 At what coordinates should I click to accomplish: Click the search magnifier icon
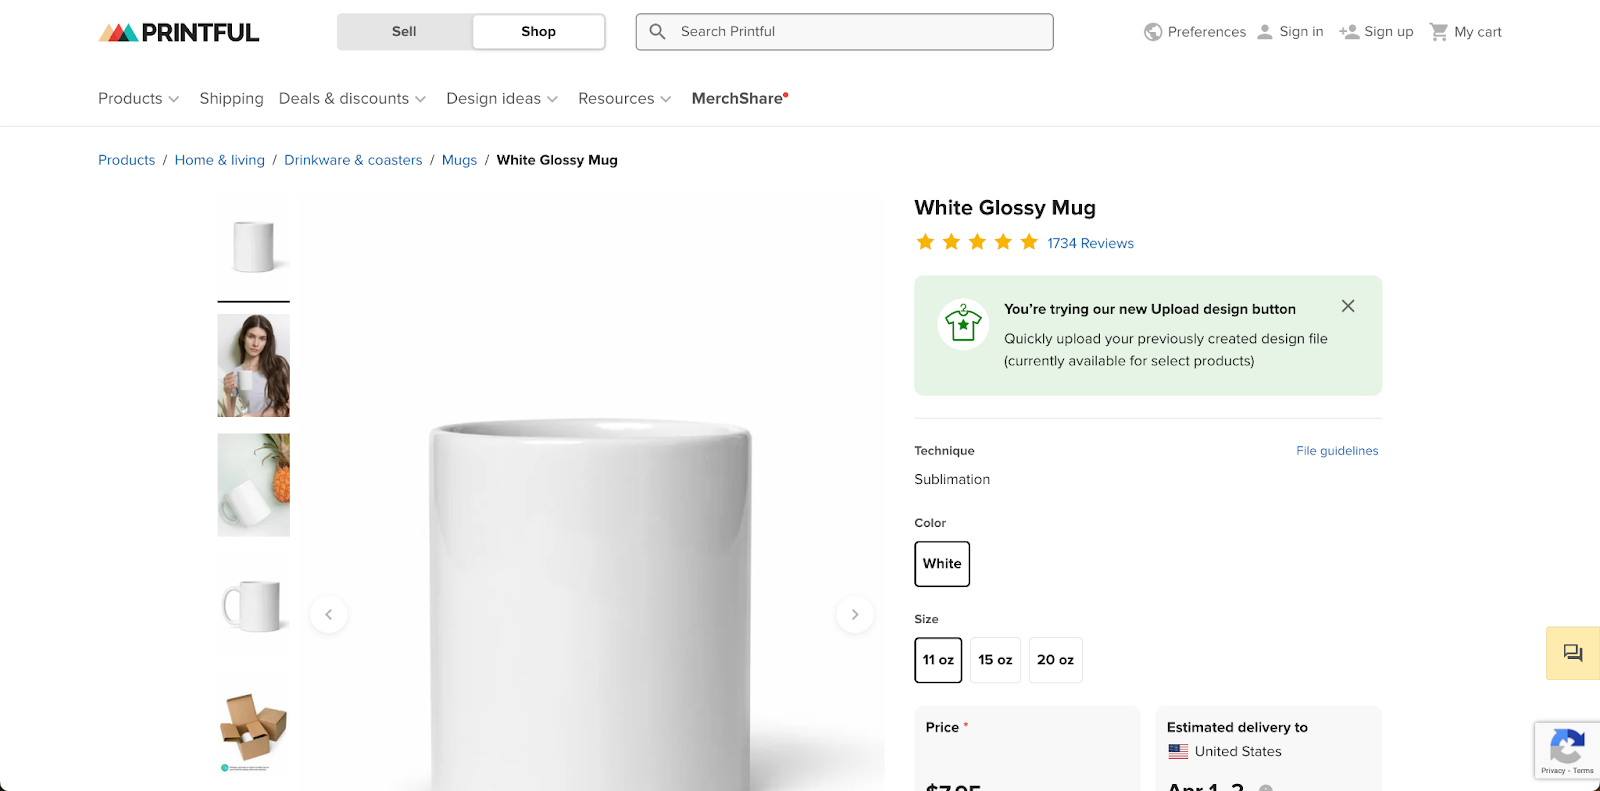click(x=657, y=31)
